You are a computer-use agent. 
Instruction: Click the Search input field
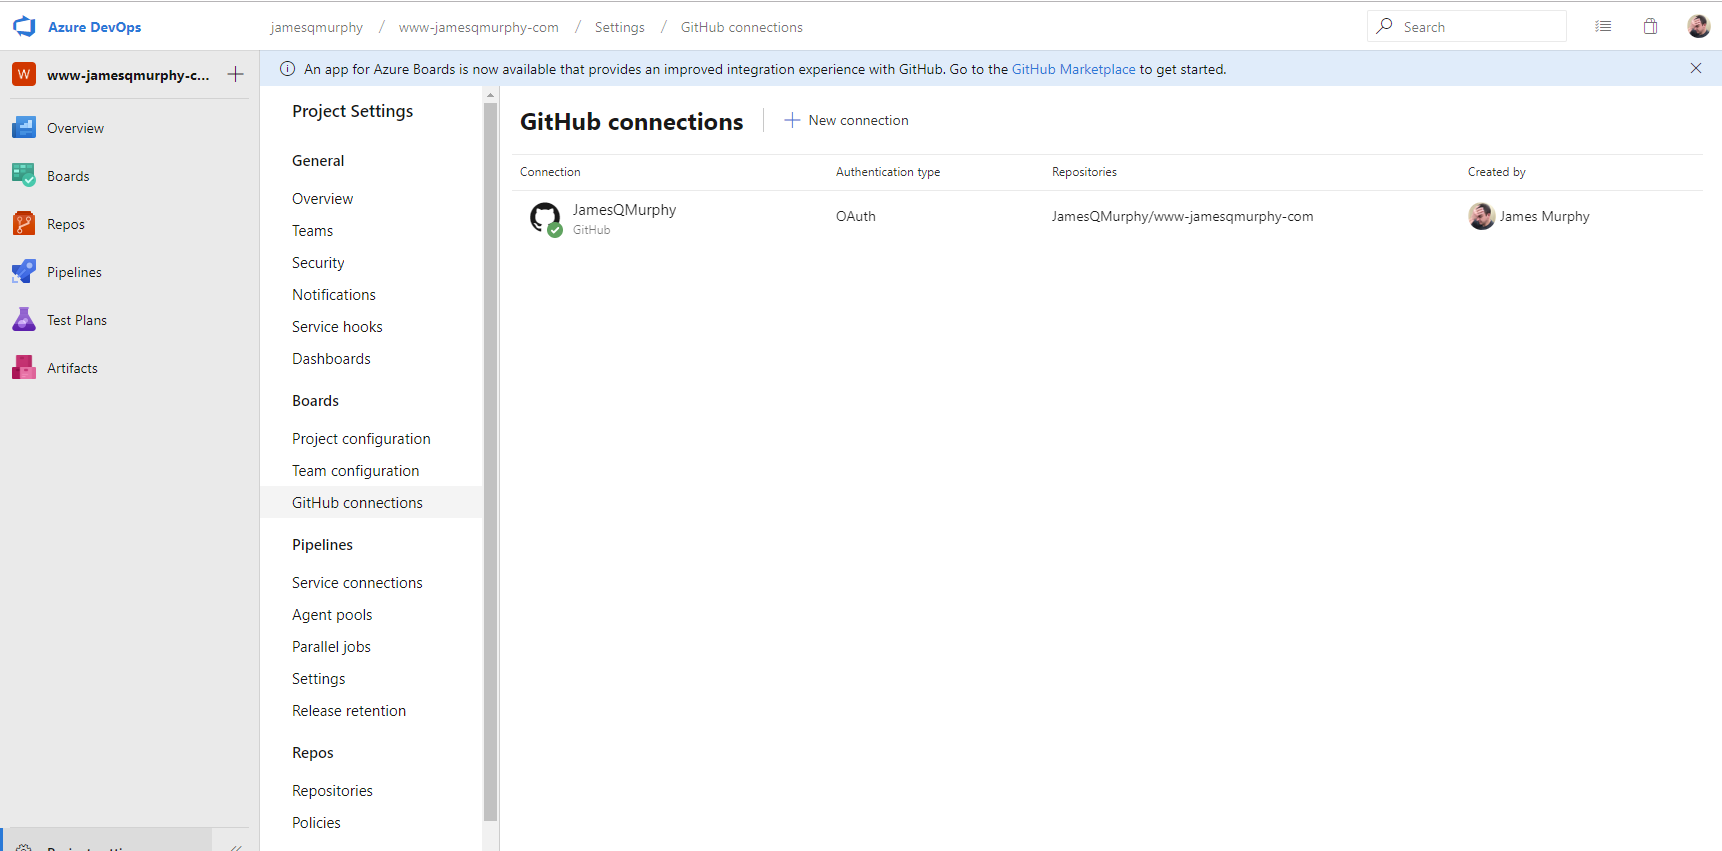[x=1467, y=26]
